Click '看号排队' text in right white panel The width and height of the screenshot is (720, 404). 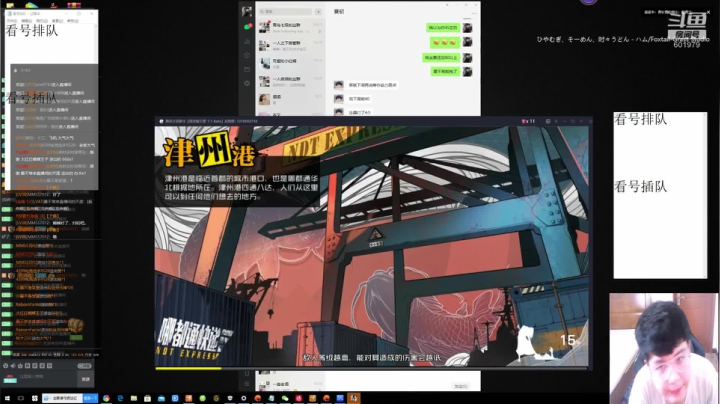pos(640,119)
